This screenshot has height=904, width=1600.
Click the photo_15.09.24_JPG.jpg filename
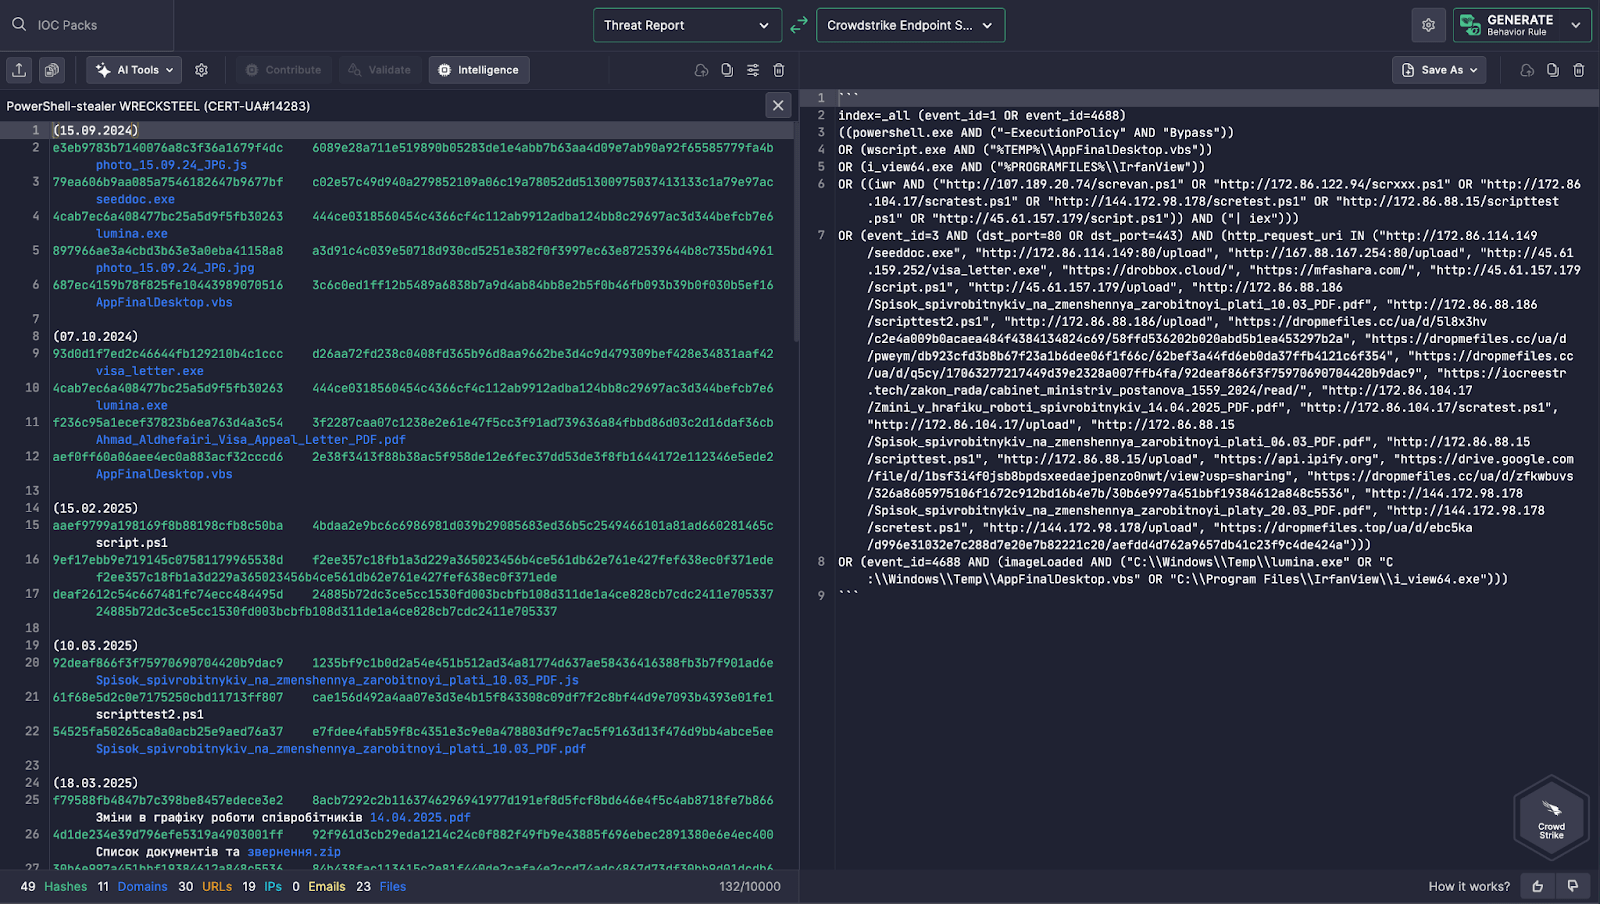click(x=175, y=268)
